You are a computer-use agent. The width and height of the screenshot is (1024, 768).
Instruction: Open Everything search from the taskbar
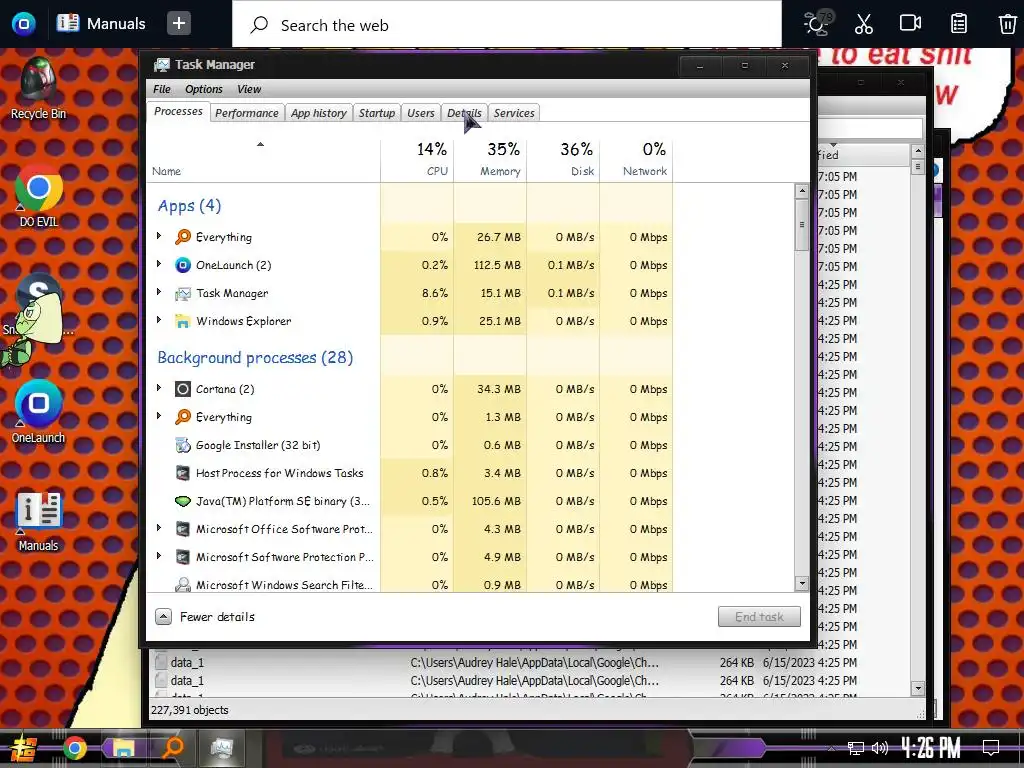(x=172, y=748)
